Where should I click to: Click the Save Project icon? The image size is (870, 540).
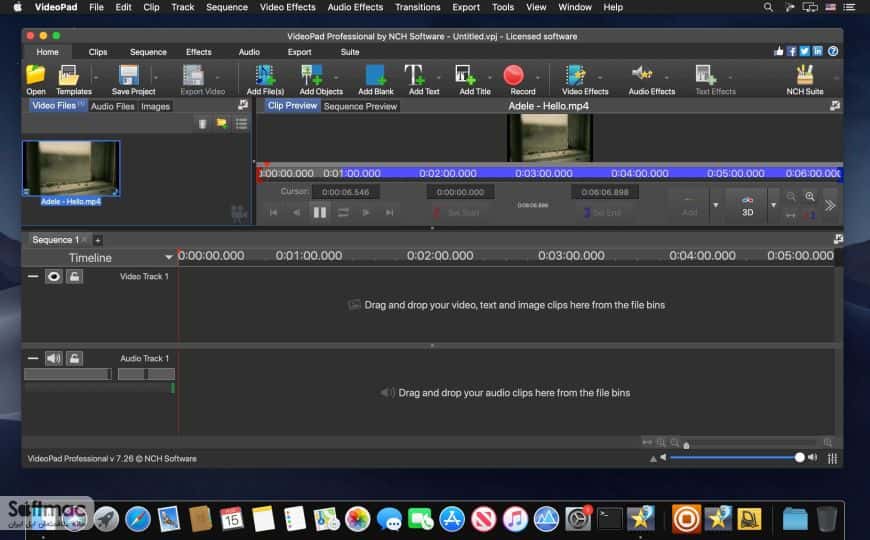[133, 79]
